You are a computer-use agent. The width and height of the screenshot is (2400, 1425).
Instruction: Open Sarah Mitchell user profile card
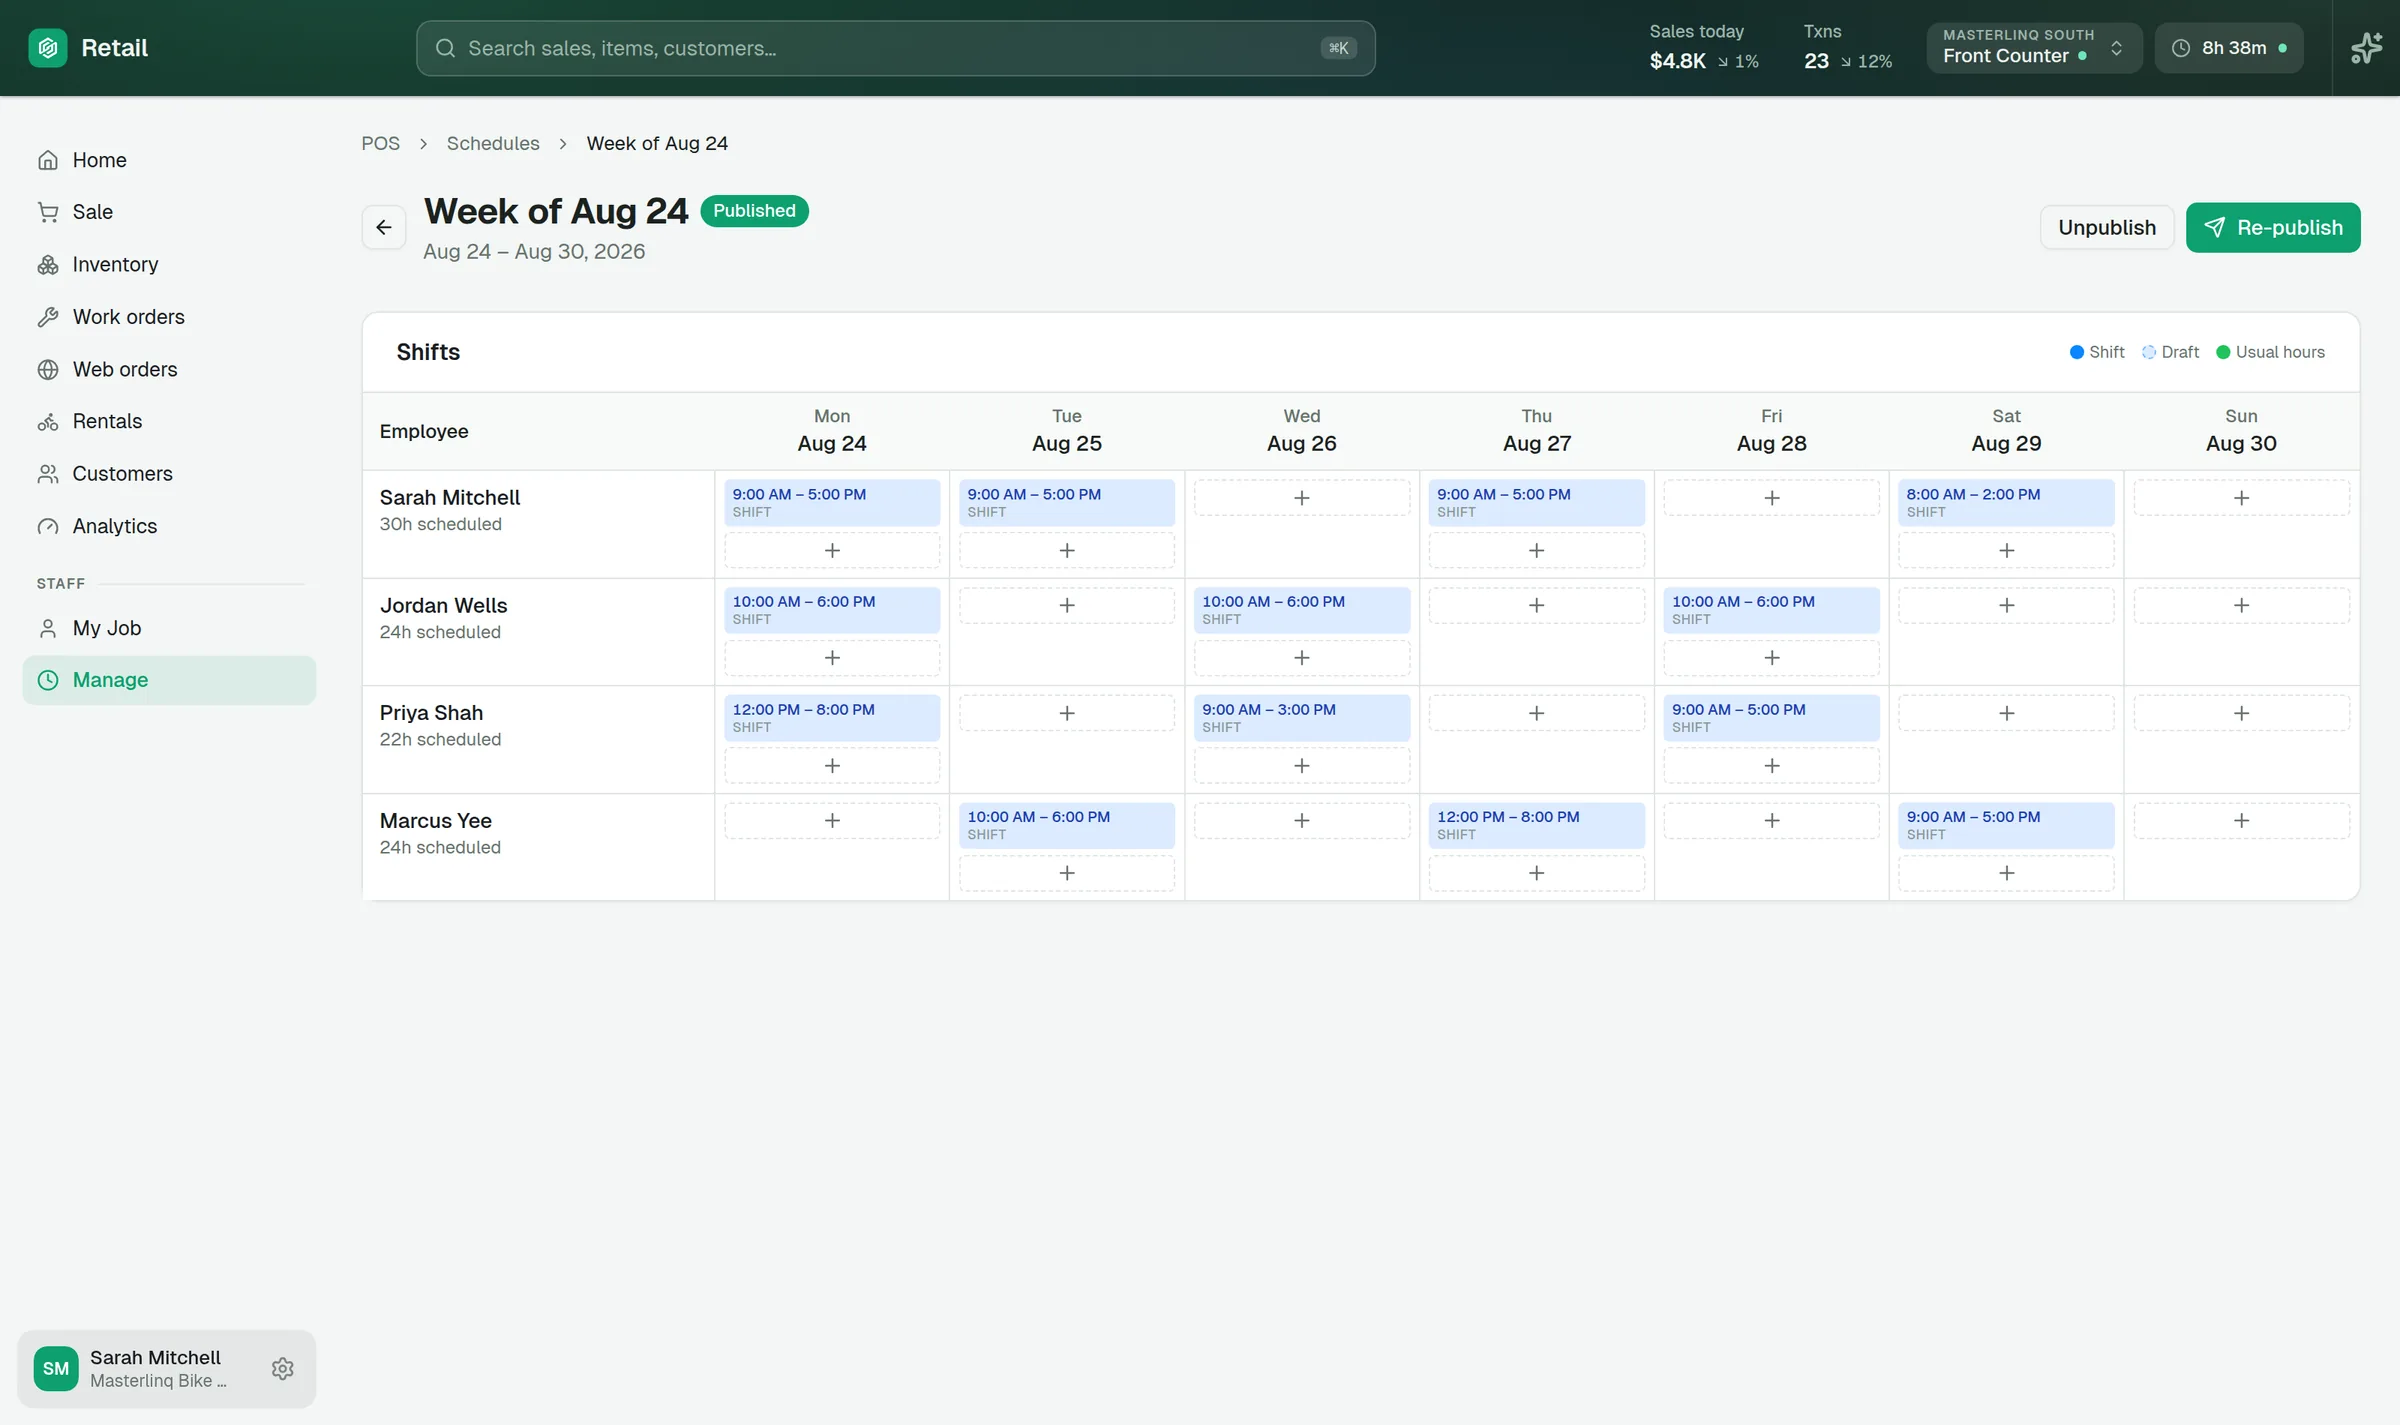tap(166, 1369)
